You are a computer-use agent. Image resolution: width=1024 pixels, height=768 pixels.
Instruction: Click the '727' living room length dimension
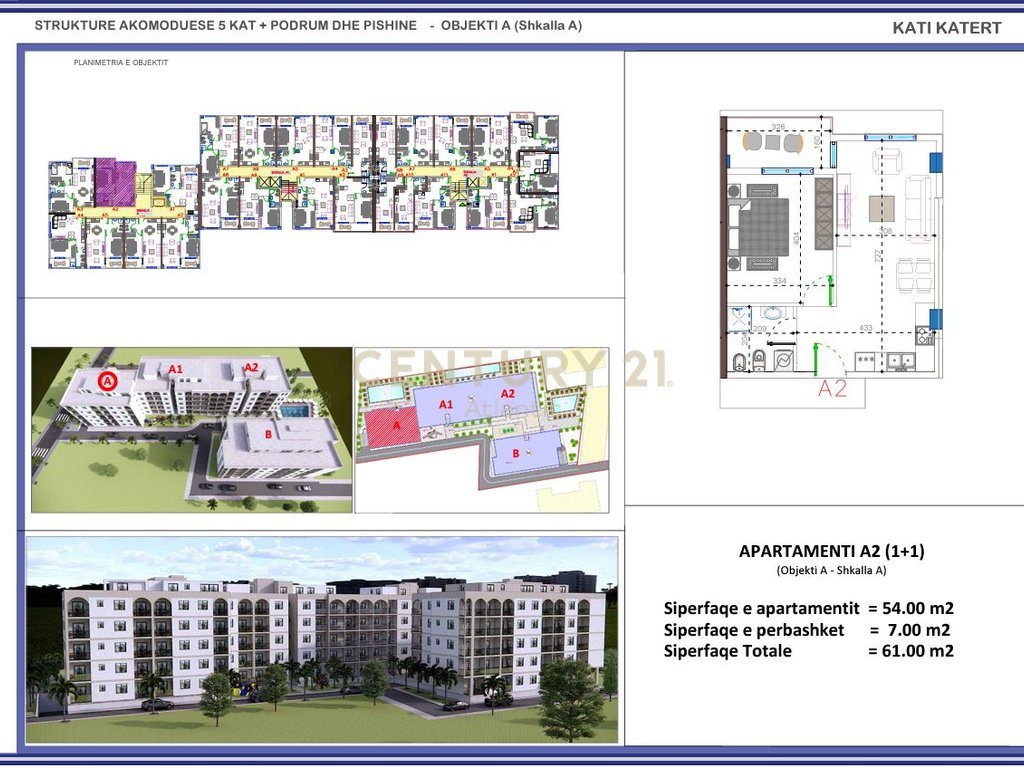[878, 256]
